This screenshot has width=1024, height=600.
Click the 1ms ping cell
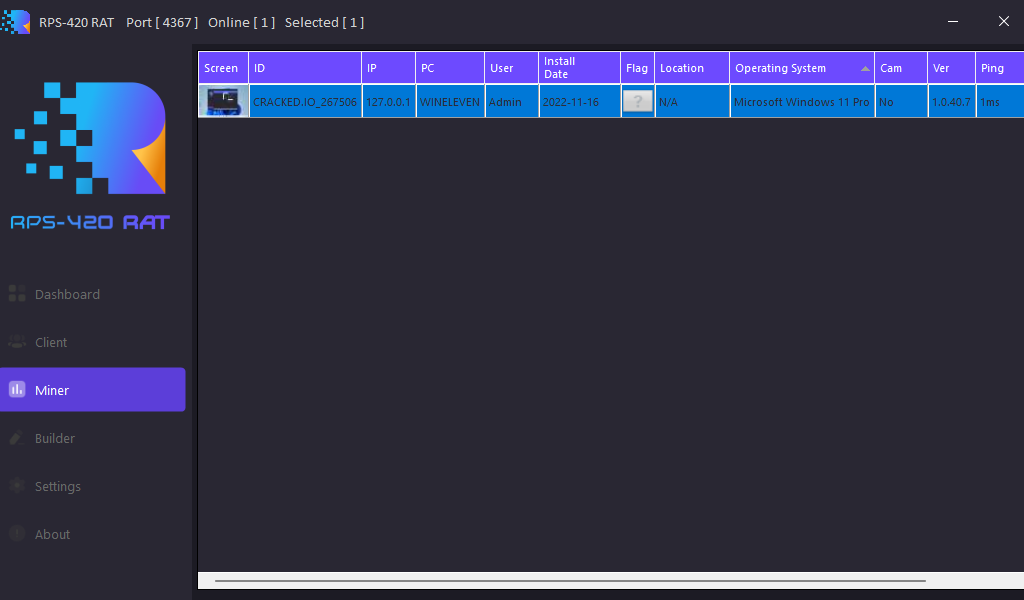coord(1000,102)
